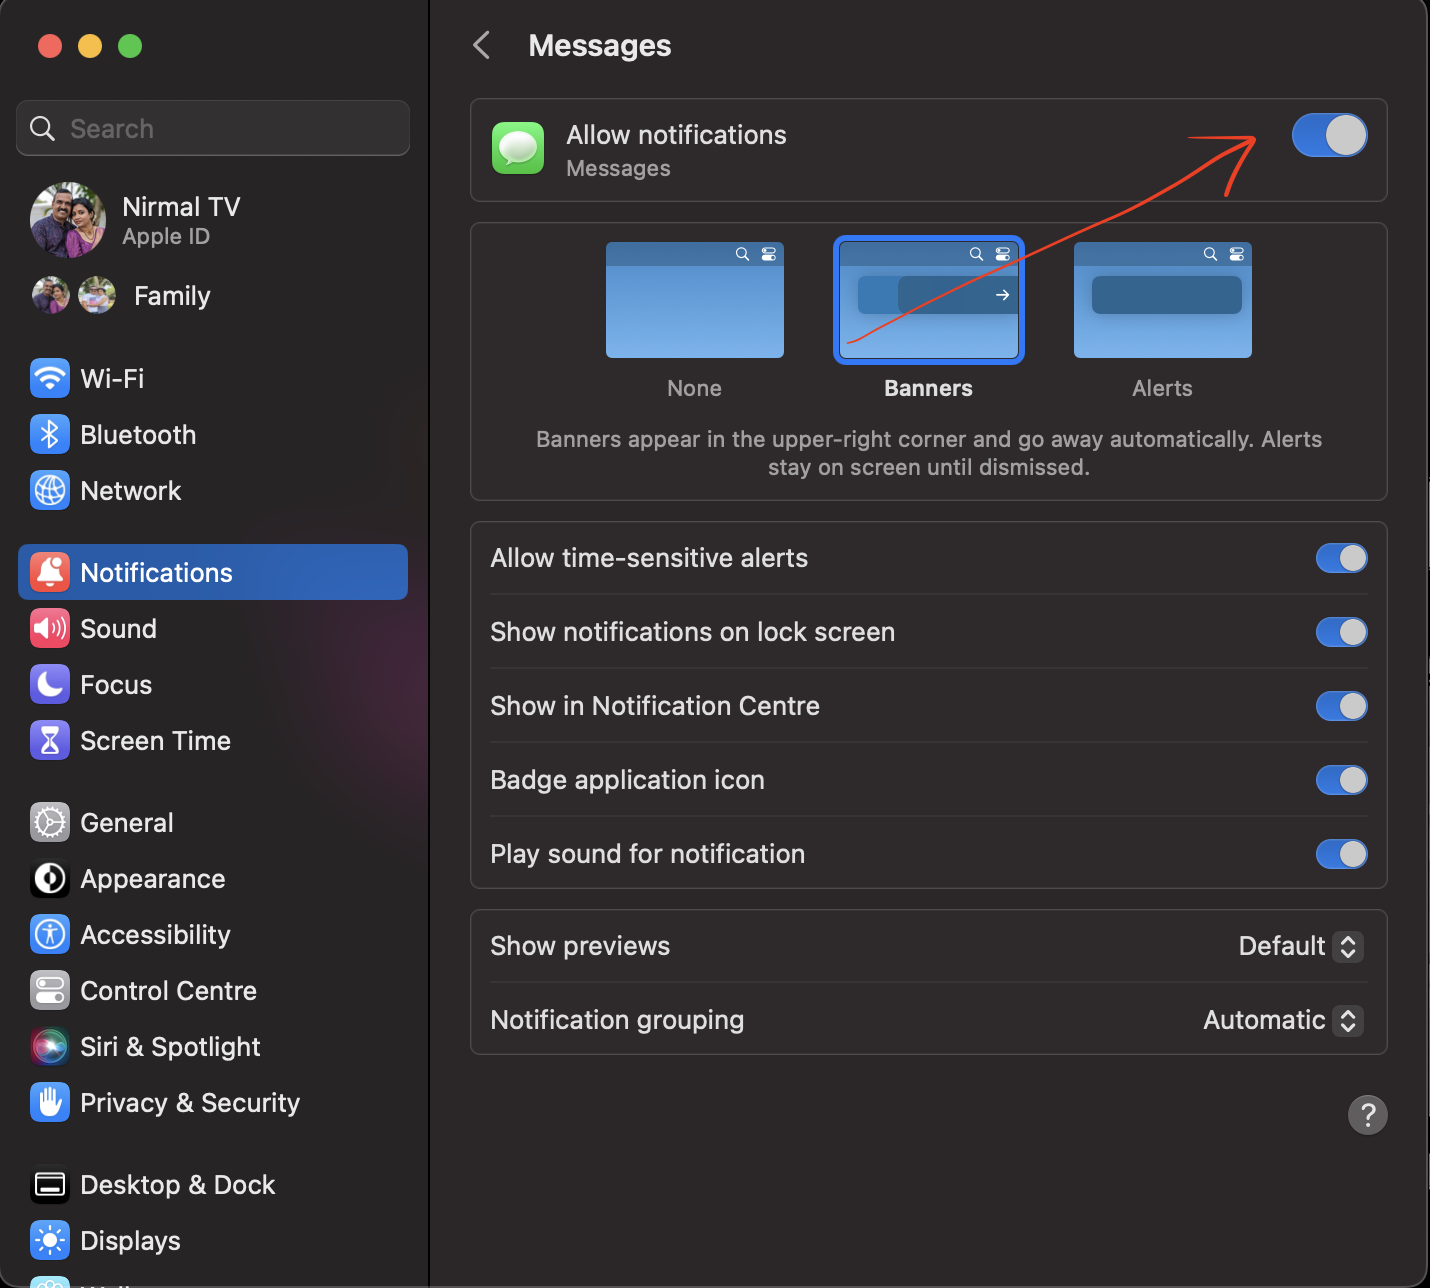Click the Appearance label in sidebar
The width and height of the screenshot is (1430, 1288).
[x=153, y=878]
